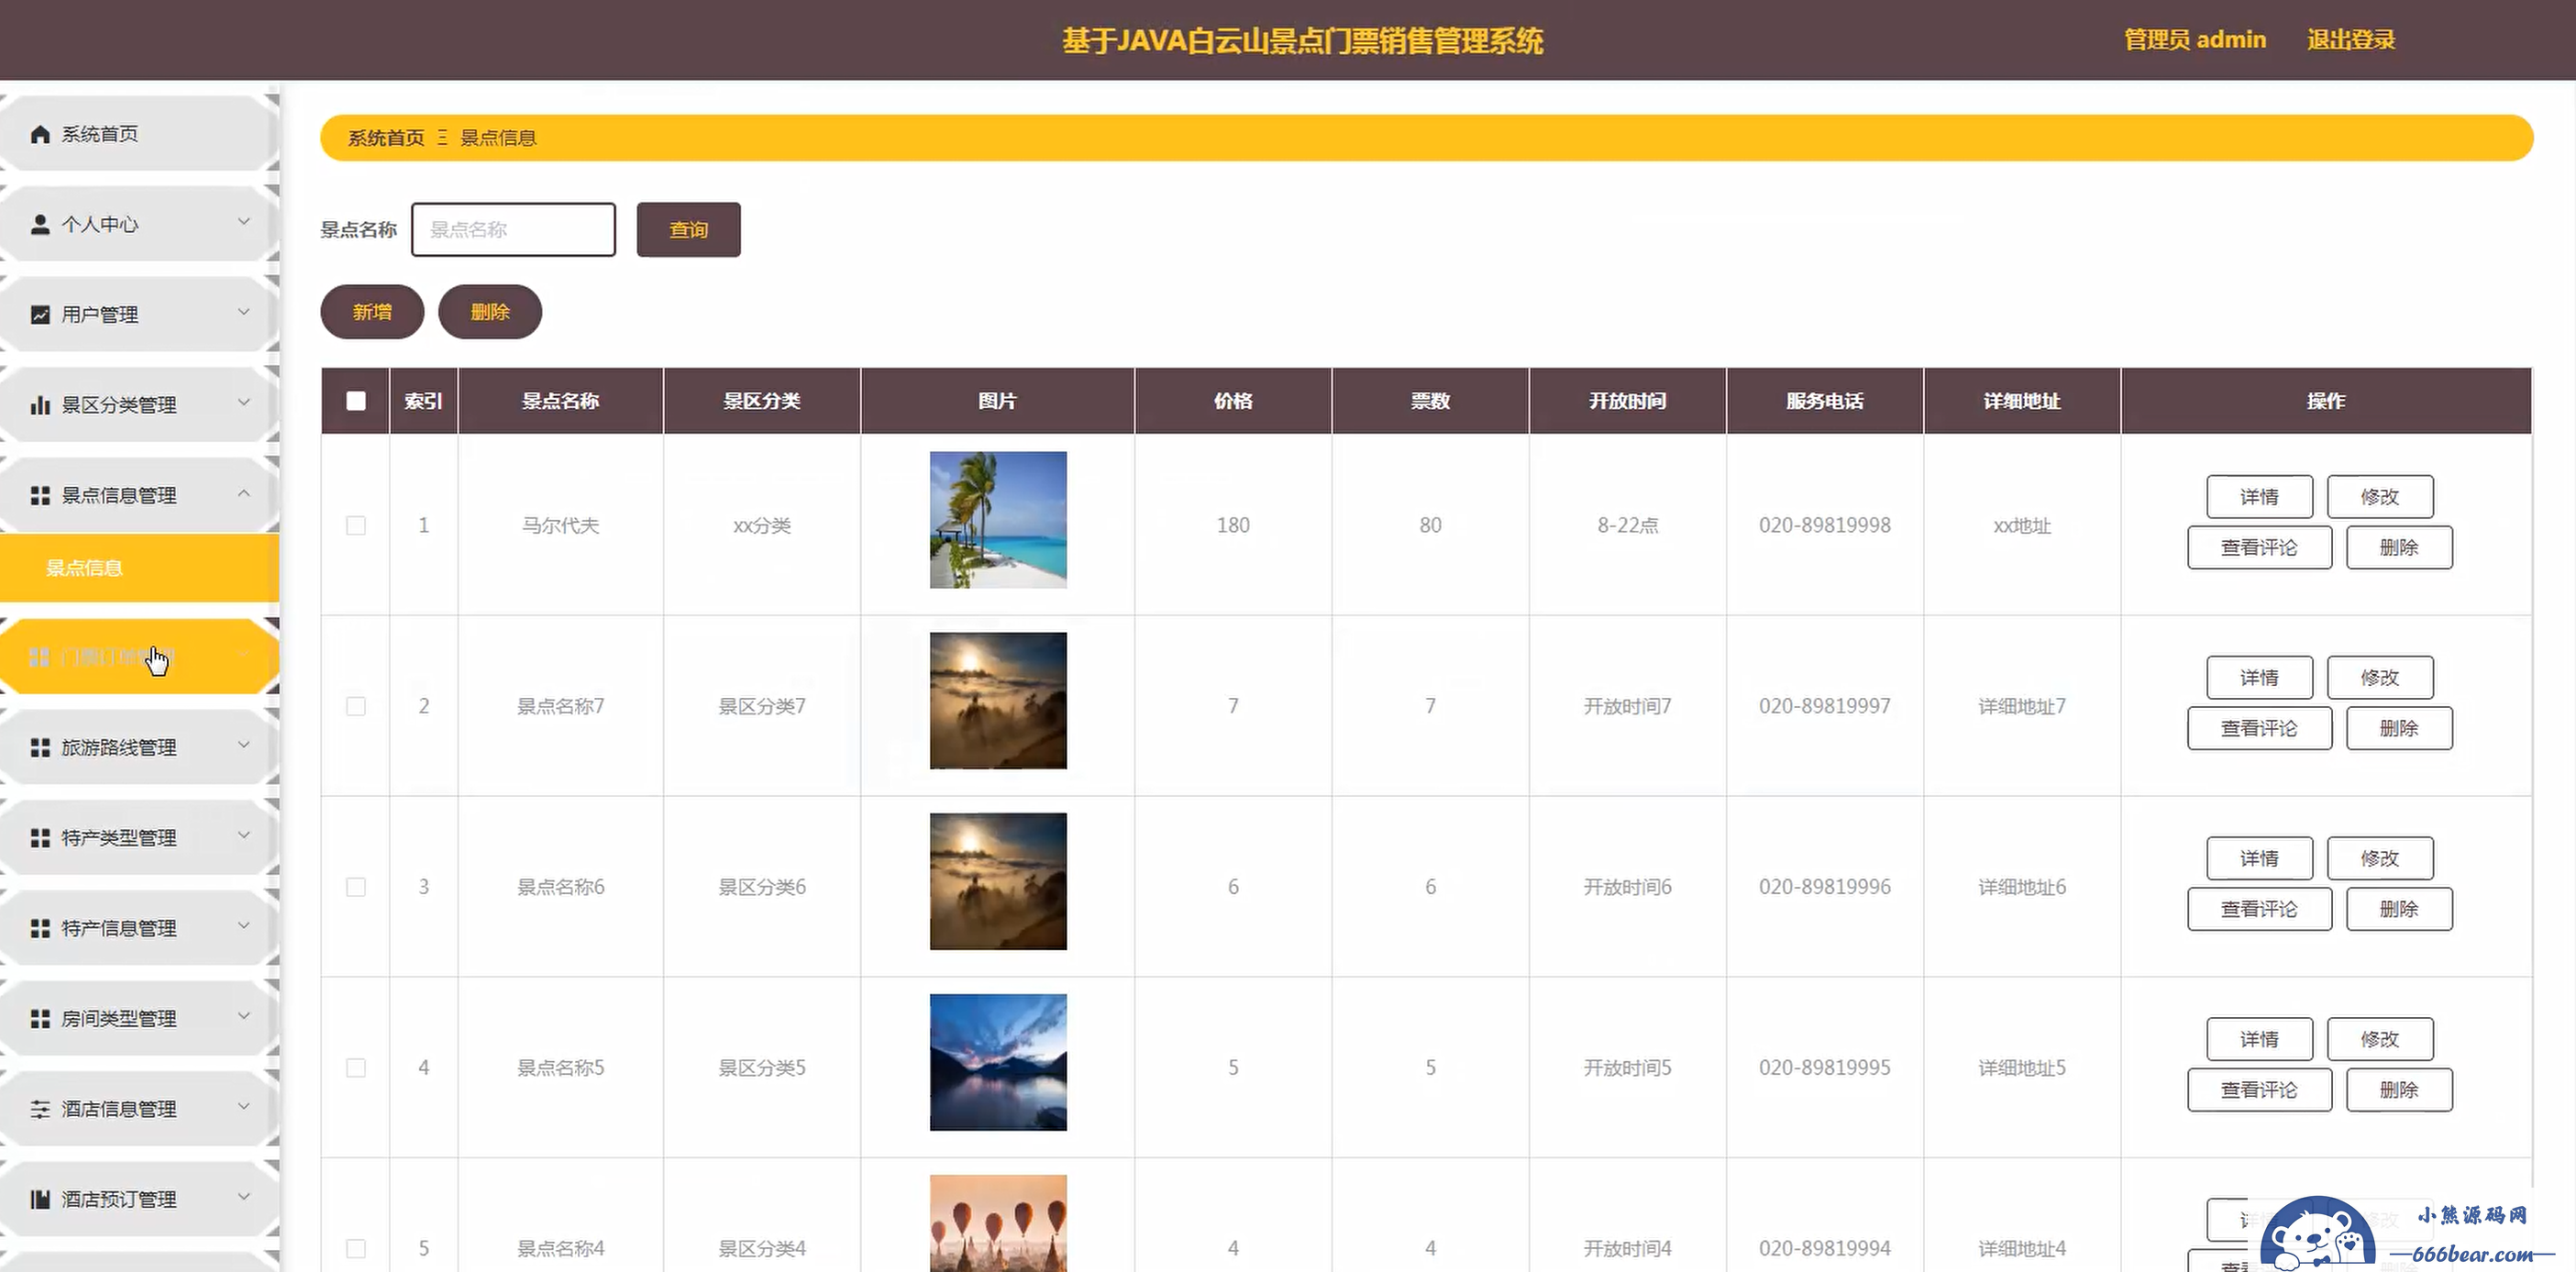Open the 马尔代夫 beach thumbnail image

998,520
